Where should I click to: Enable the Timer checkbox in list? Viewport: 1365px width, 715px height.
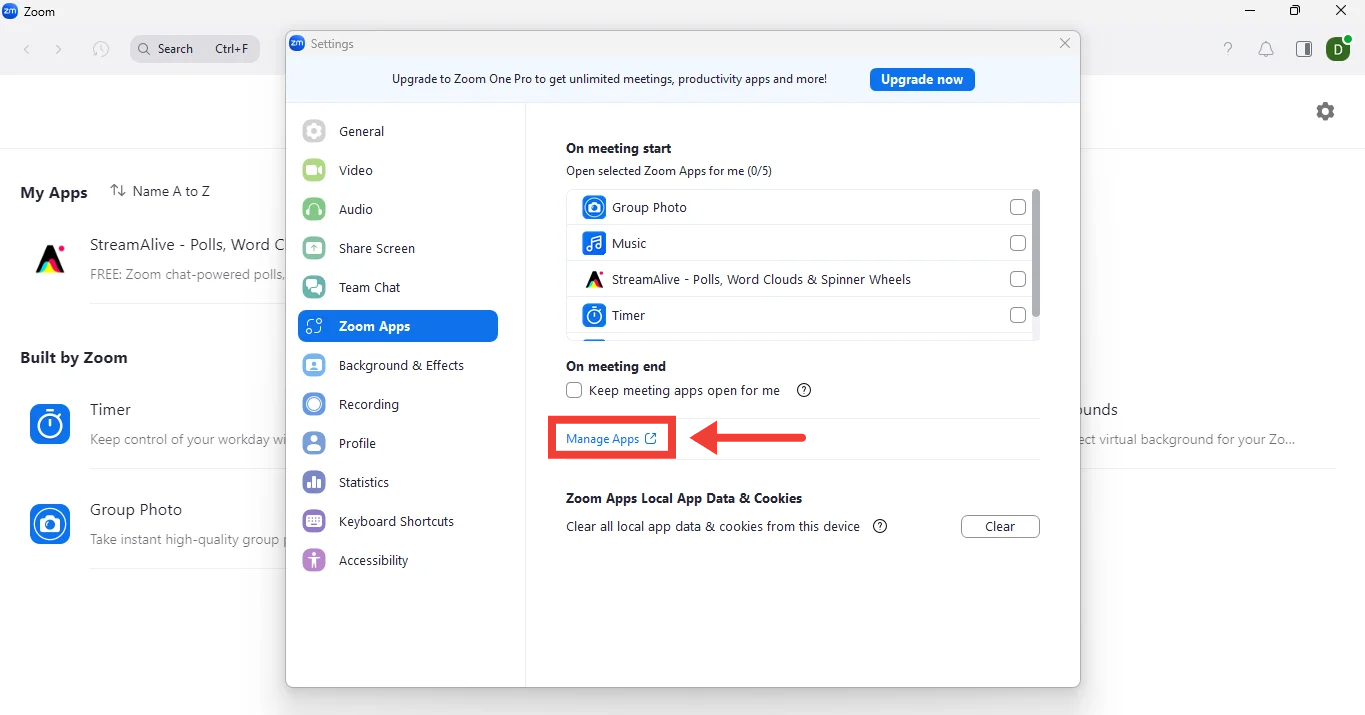coord(1018,315)
